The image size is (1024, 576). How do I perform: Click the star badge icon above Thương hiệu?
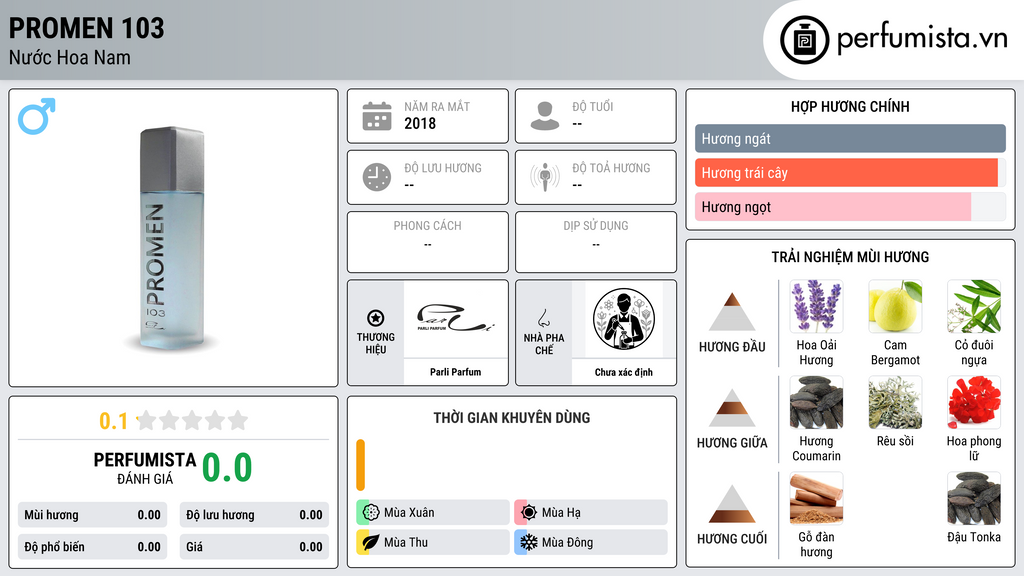click(x=376, y=318)
